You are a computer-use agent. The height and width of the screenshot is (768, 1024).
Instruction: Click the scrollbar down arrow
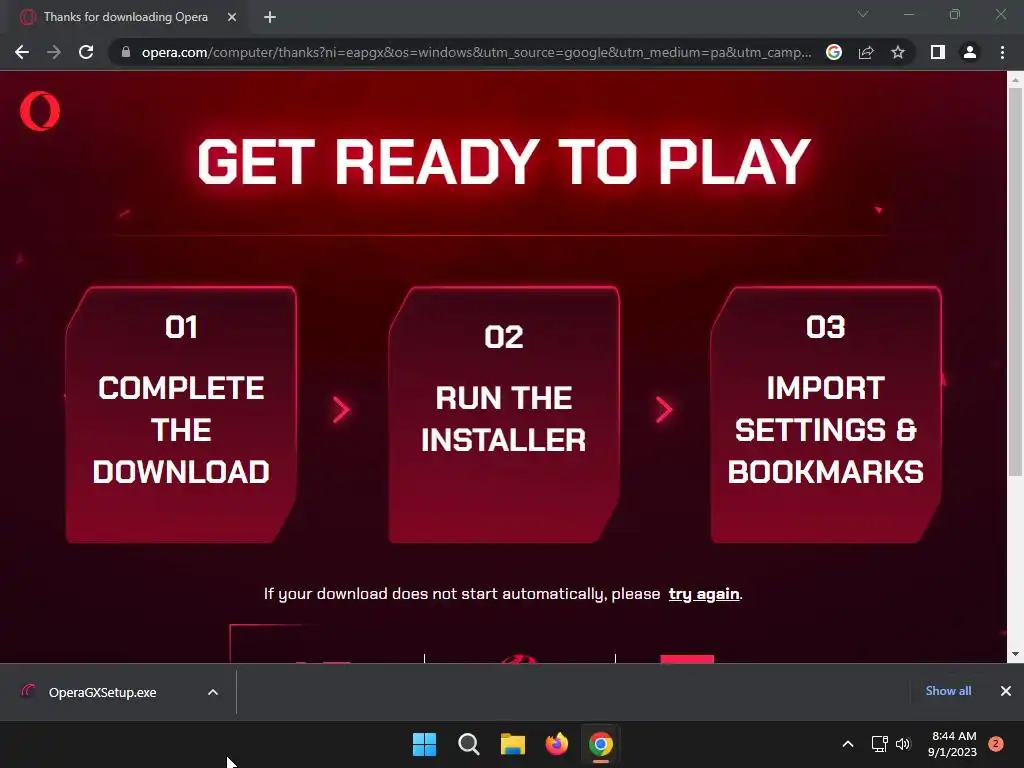(1015, 654)
